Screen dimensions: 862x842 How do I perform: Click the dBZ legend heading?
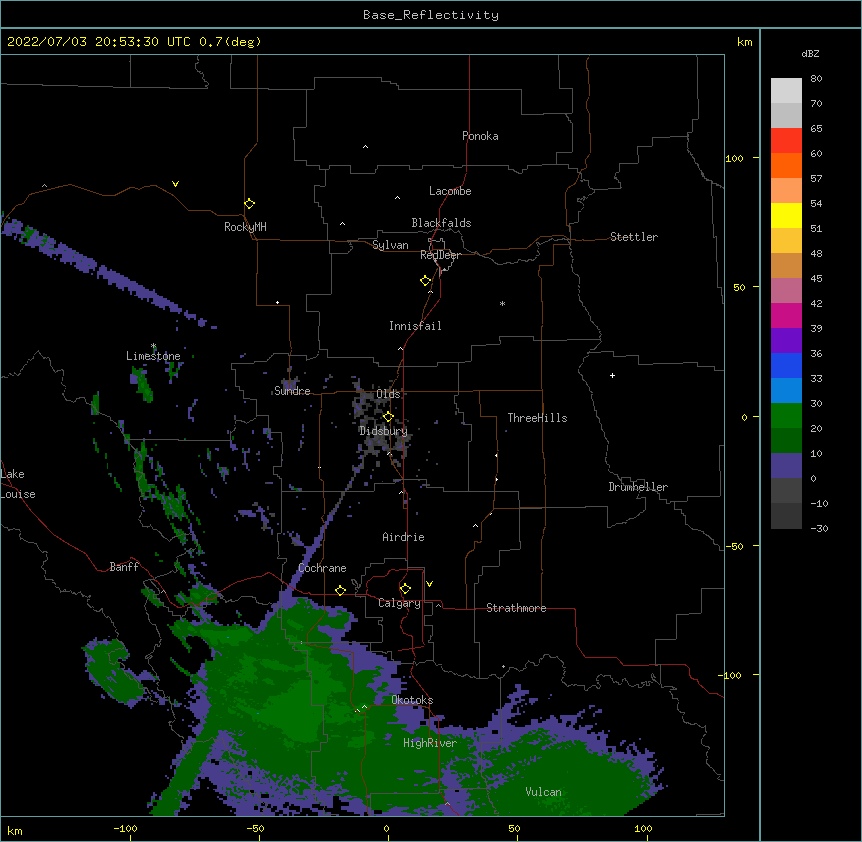coord(810,53)
